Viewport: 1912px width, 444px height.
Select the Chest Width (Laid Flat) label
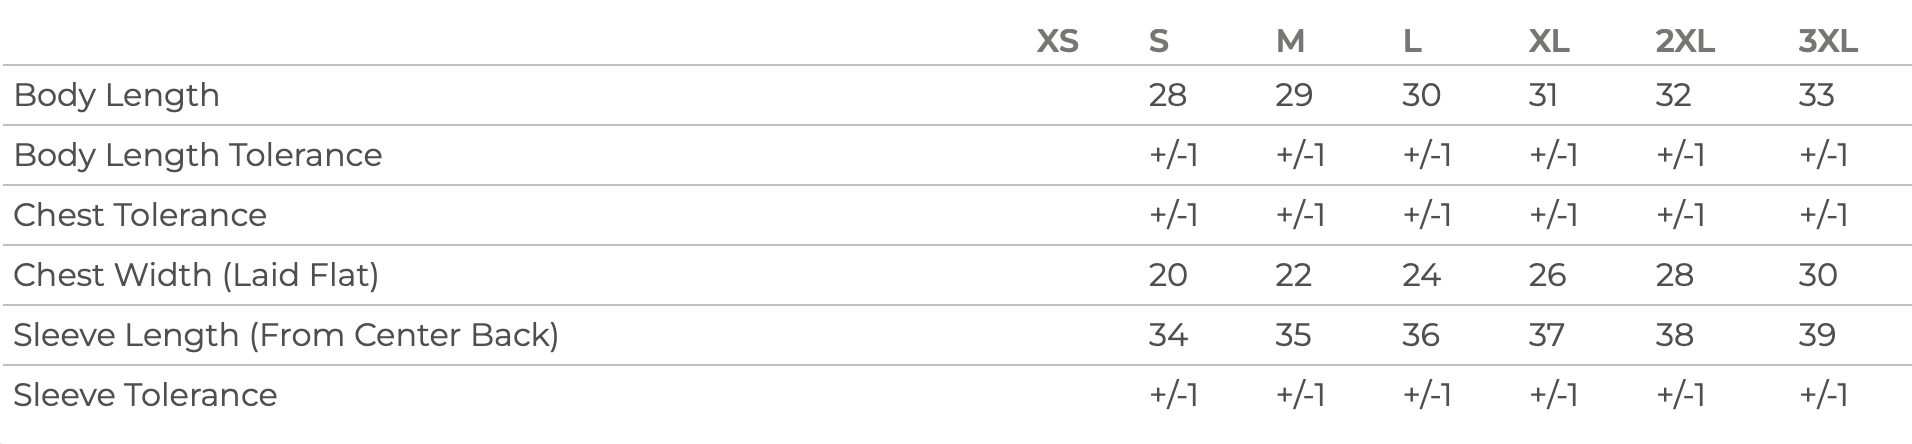click(196, 275)
